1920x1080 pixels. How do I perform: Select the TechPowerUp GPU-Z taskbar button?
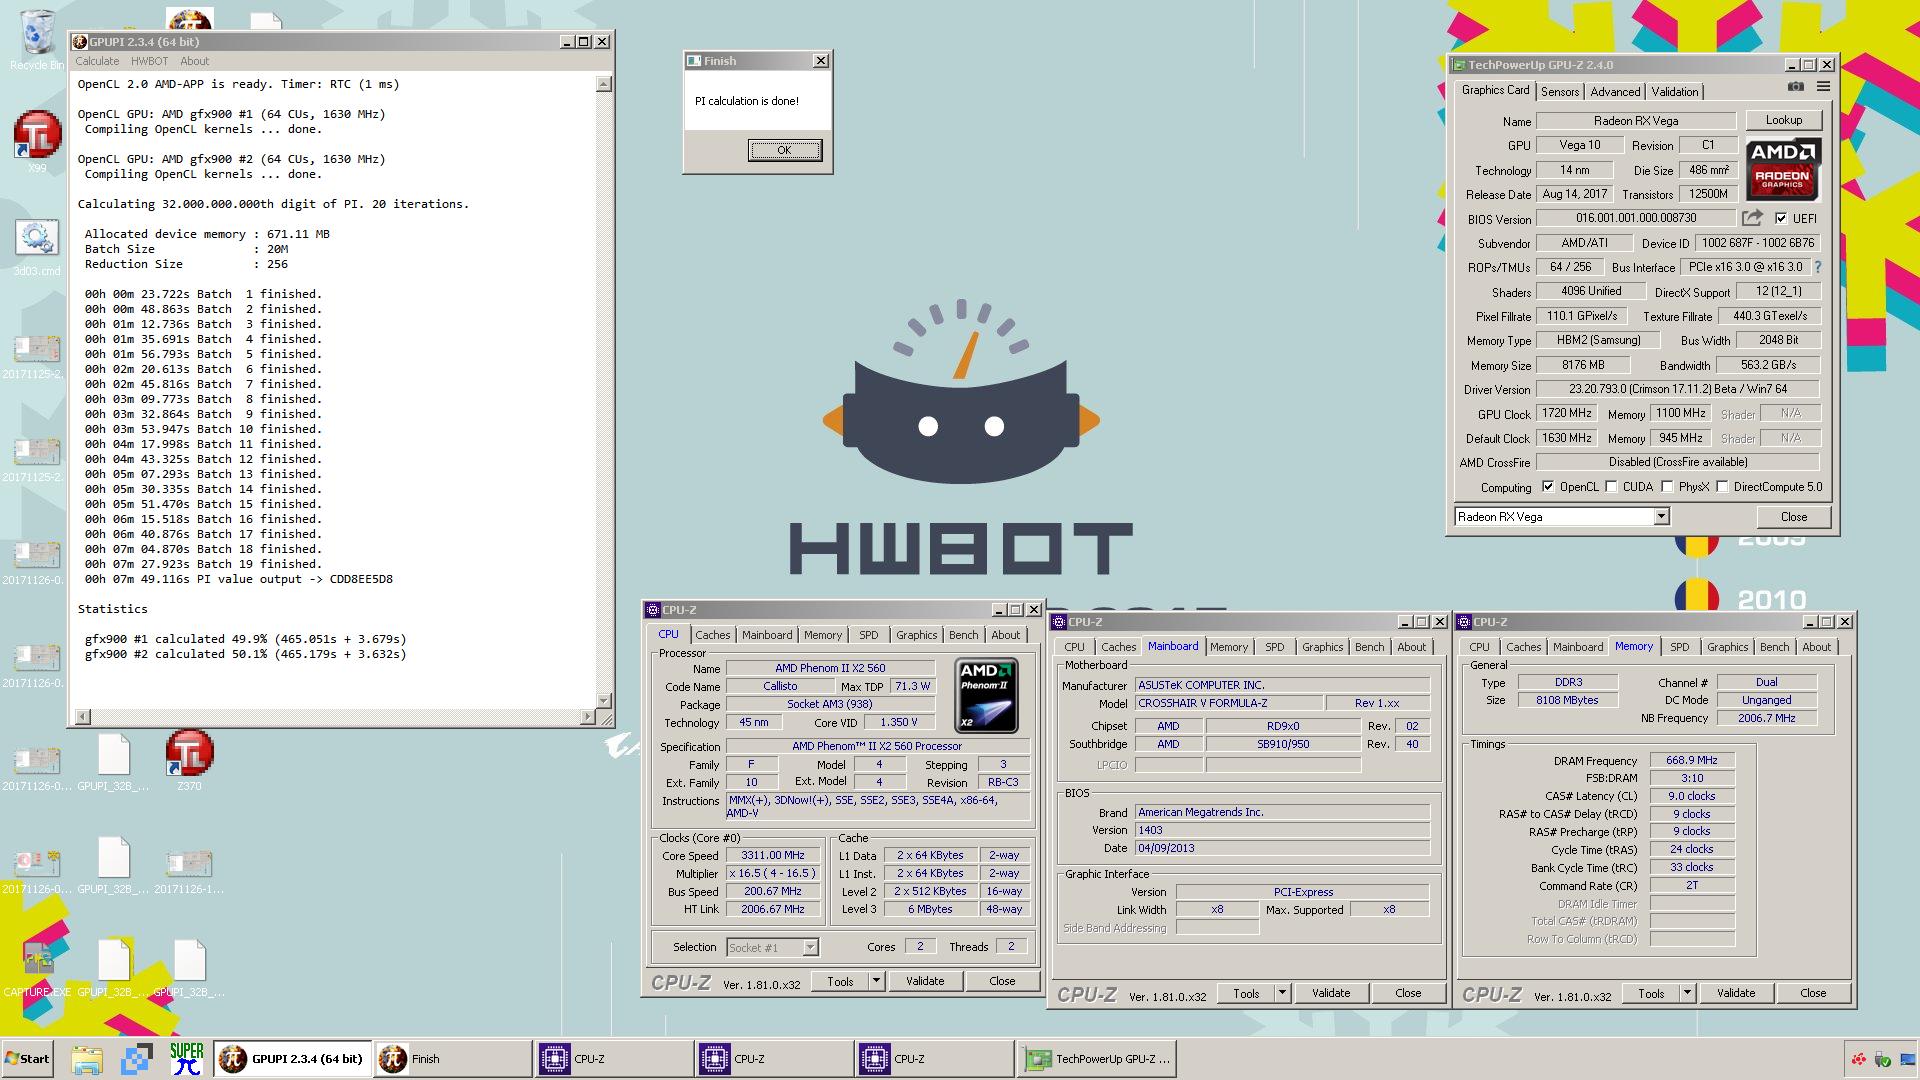coord(1097,1059)
